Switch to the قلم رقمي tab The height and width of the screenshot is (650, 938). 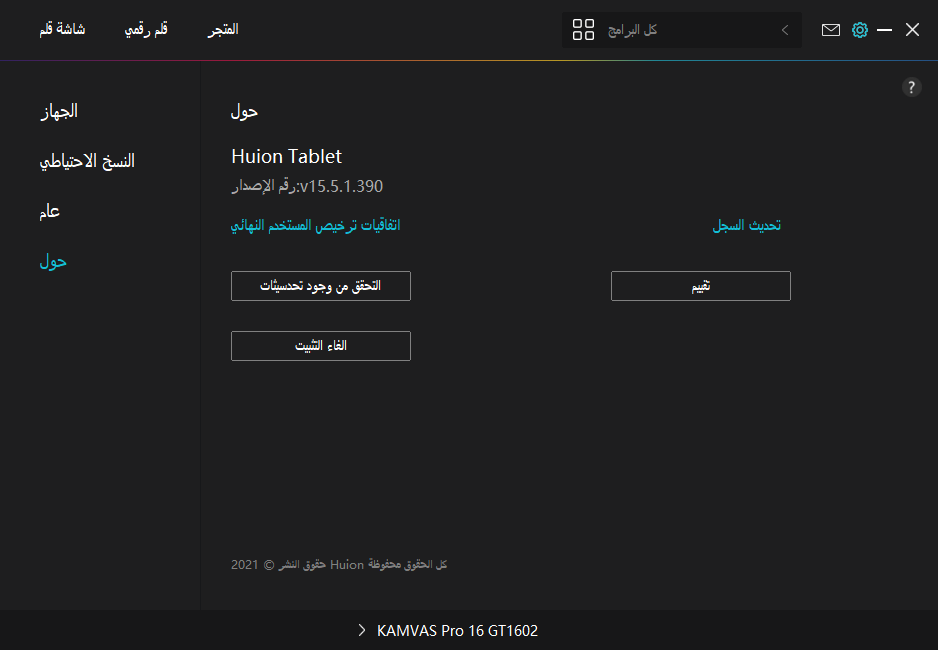[146, 29]
